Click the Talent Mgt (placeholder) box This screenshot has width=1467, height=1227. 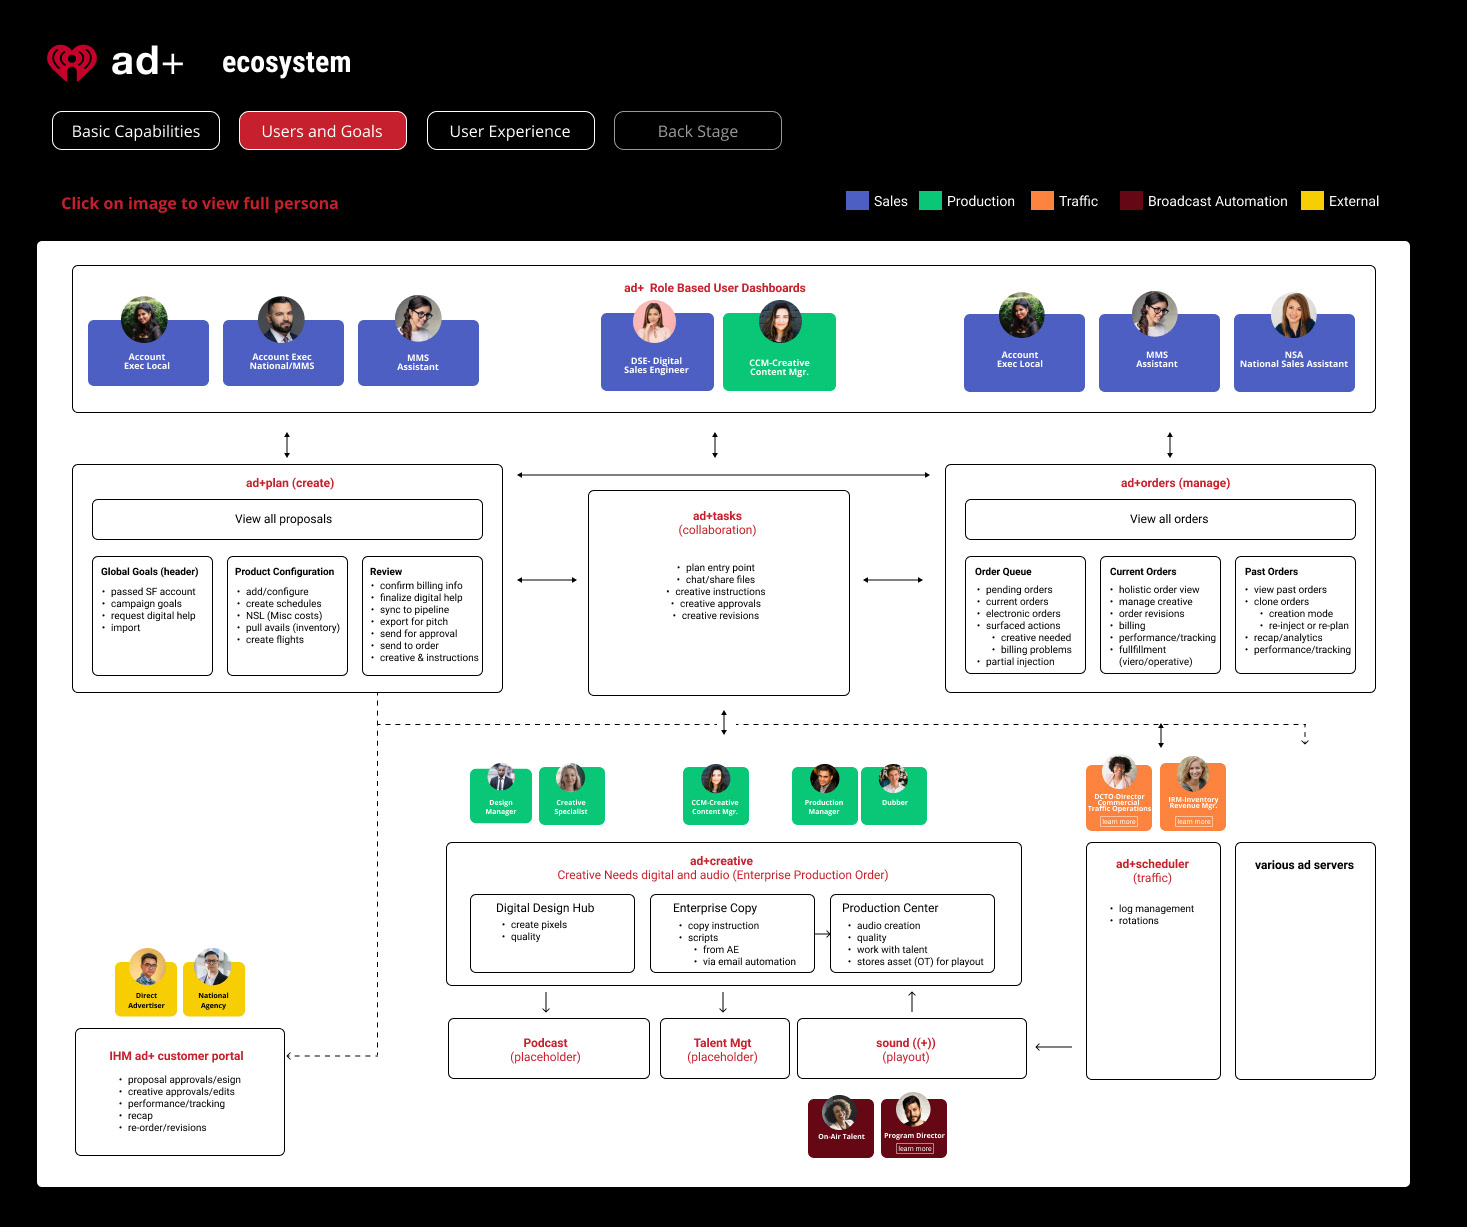[725, 1049]
